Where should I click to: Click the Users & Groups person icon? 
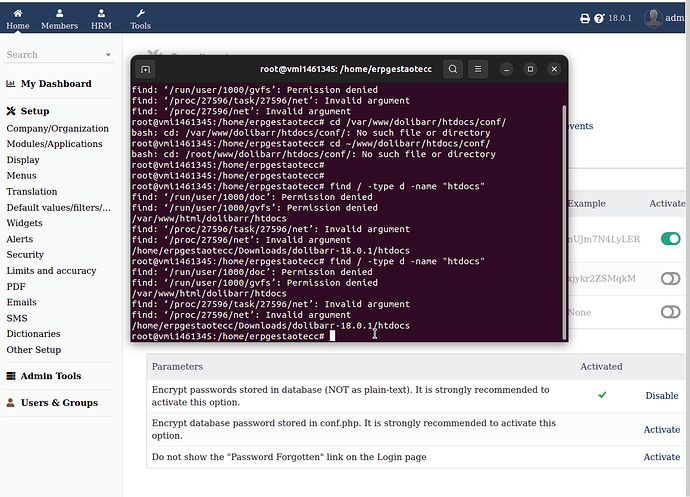pyautogui.click(x=11, y=403)
